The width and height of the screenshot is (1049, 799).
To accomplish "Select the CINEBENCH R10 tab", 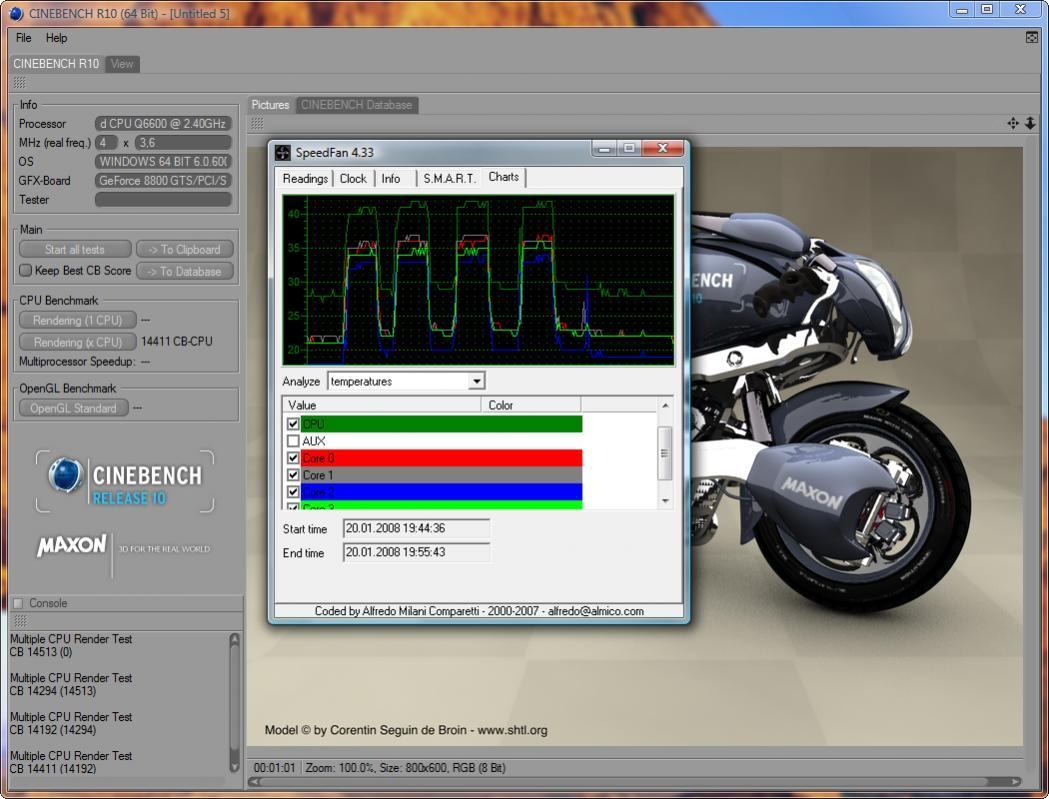I will (x=56, y=64).
